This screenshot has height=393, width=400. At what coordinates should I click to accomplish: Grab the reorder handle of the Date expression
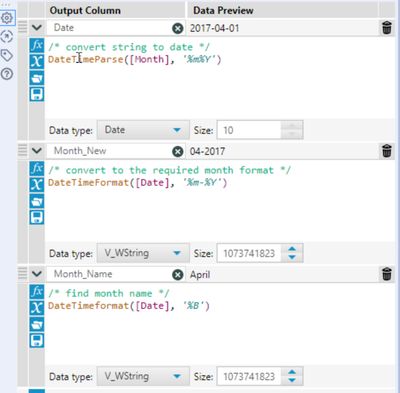[22, 27]
